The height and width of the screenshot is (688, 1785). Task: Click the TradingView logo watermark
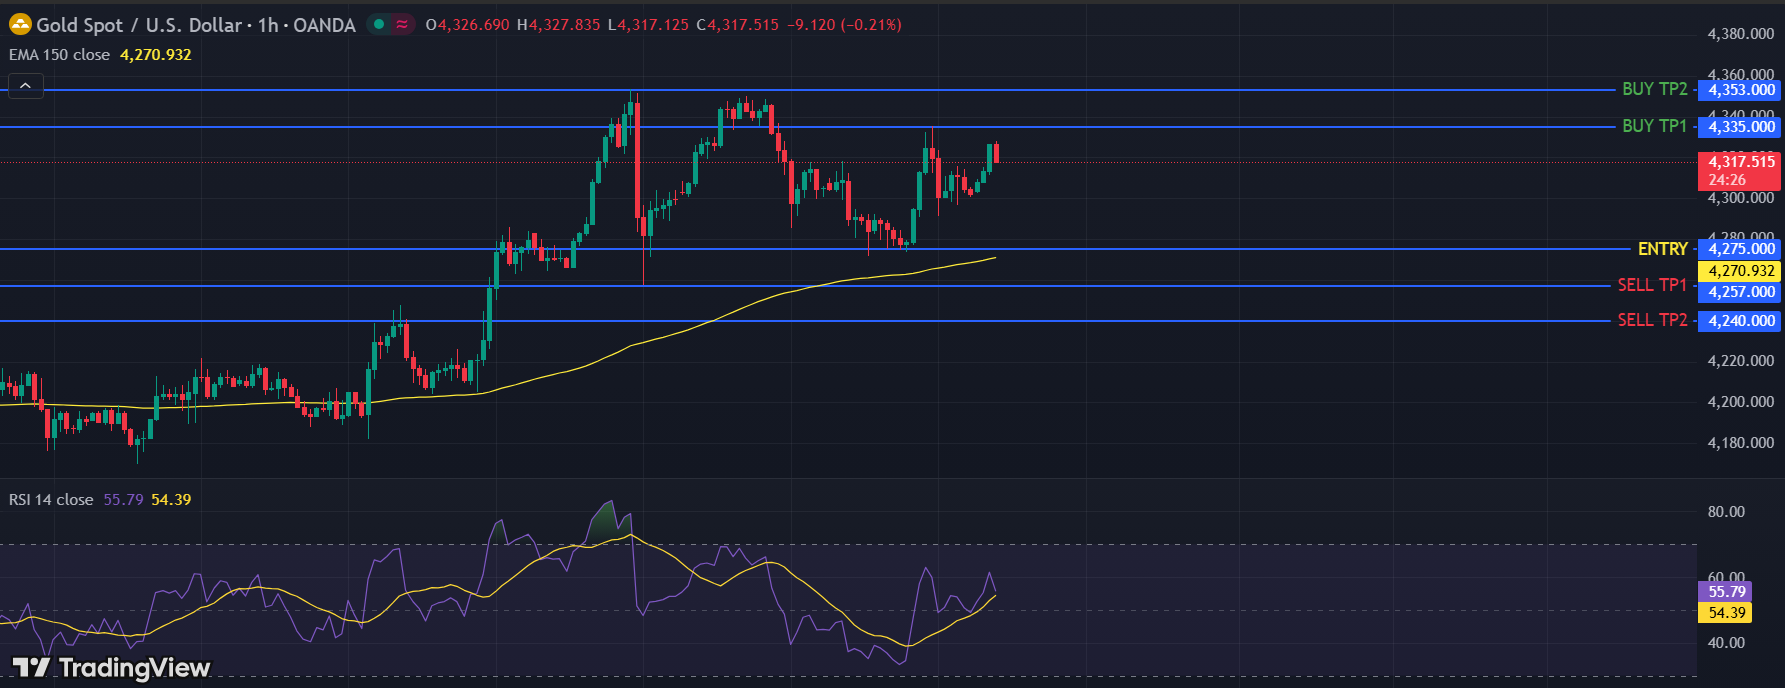click(x=111, y=667)
